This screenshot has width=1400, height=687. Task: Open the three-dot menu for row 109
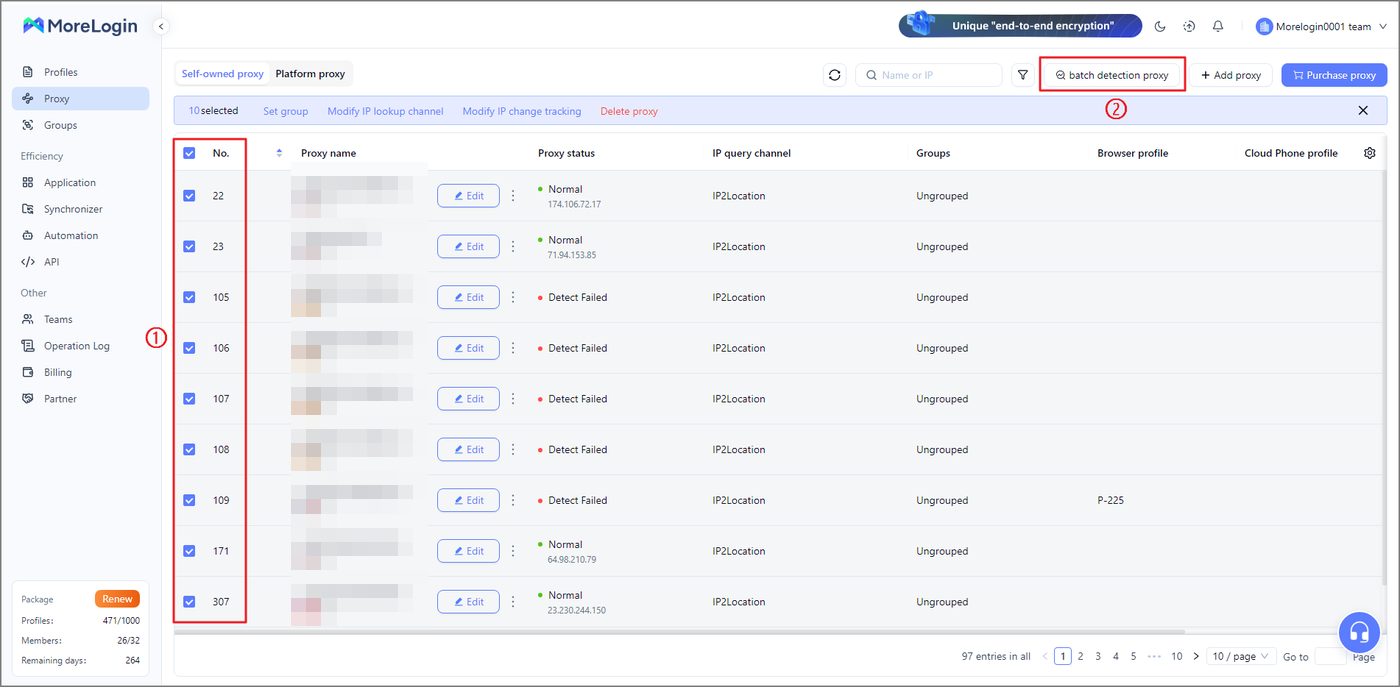[x=513, y=500]
